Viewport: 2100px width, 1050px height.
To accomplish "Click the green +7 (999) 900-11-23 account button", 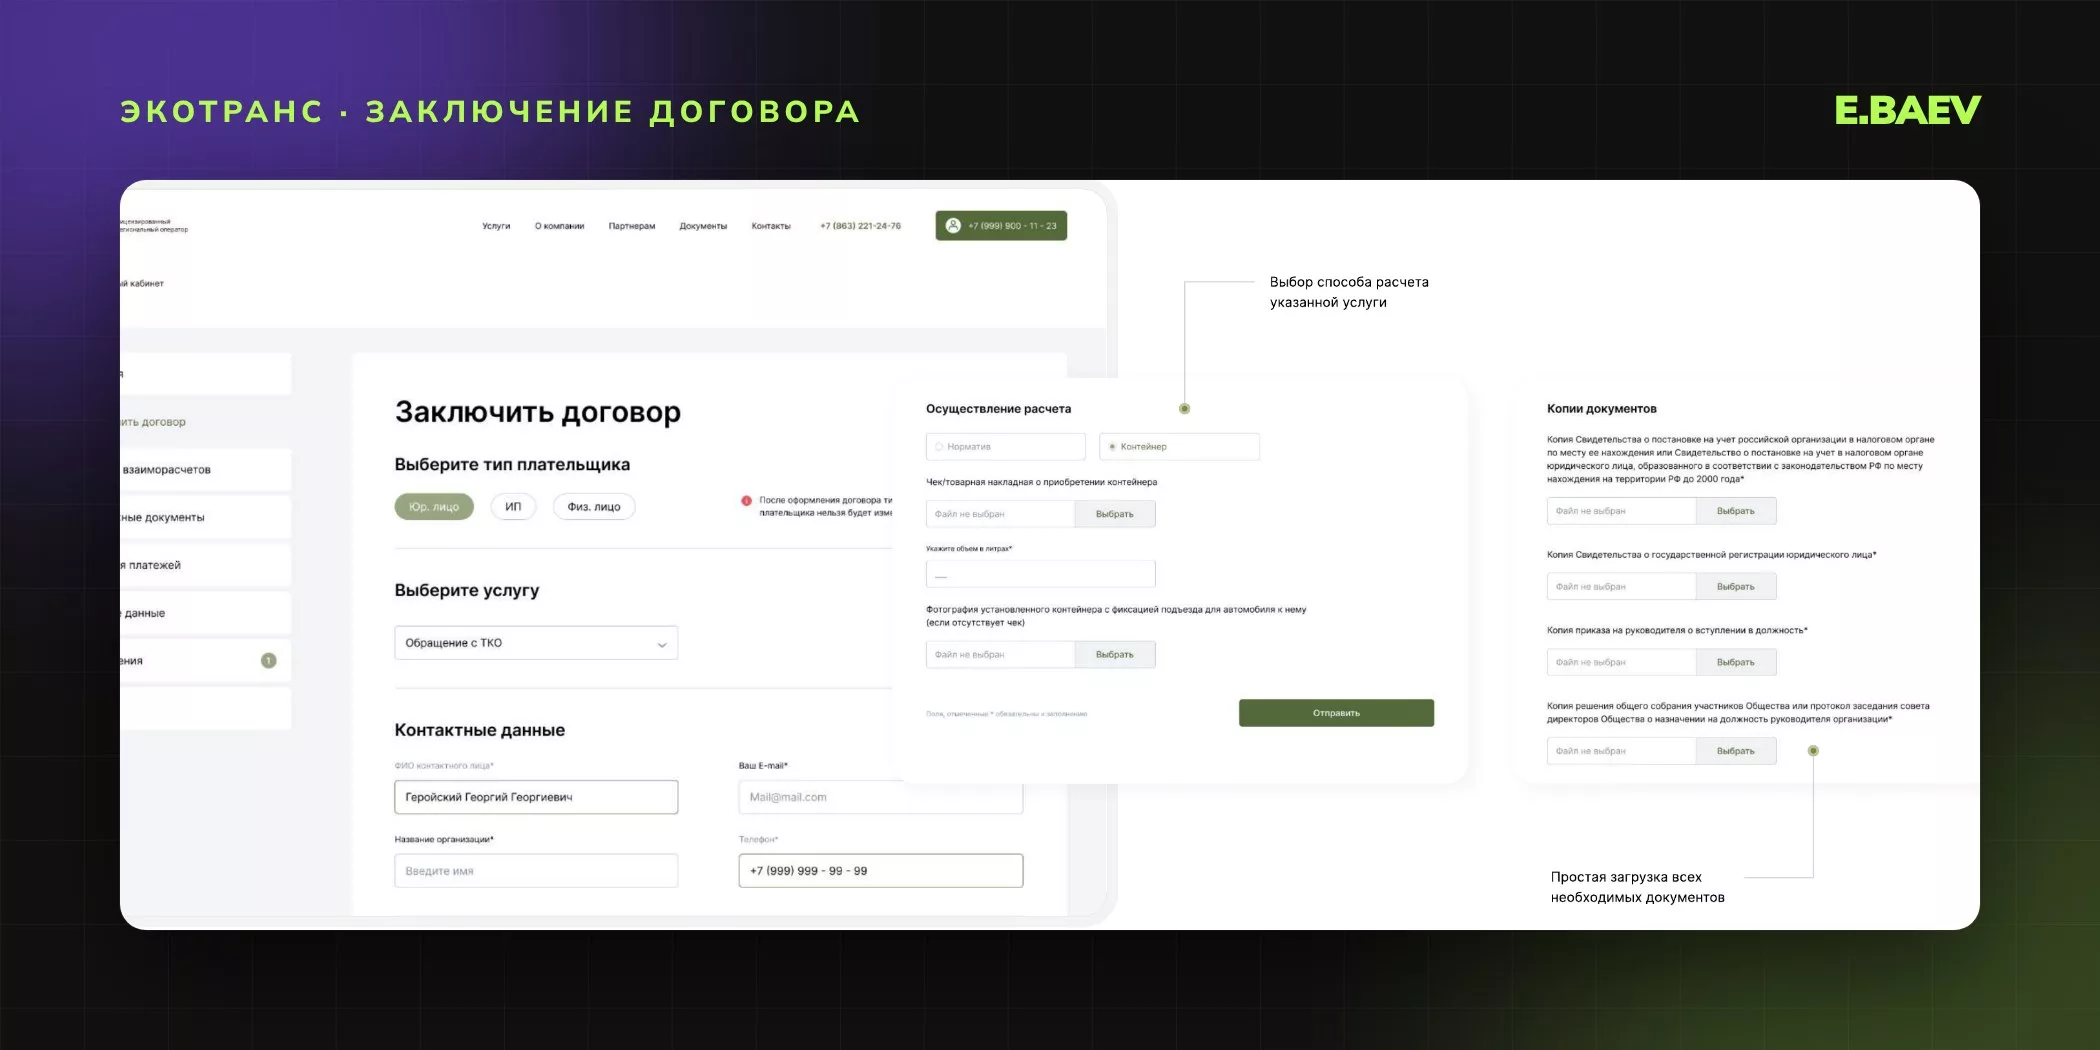I will 1001,226.
